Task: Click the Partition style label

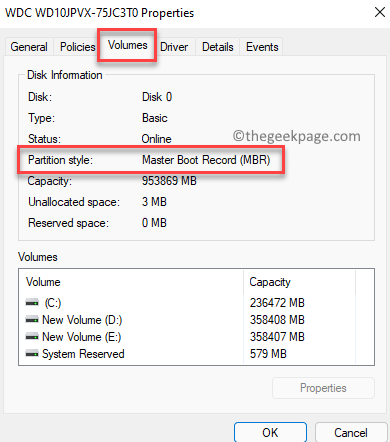Action: (x=60, y=160)
